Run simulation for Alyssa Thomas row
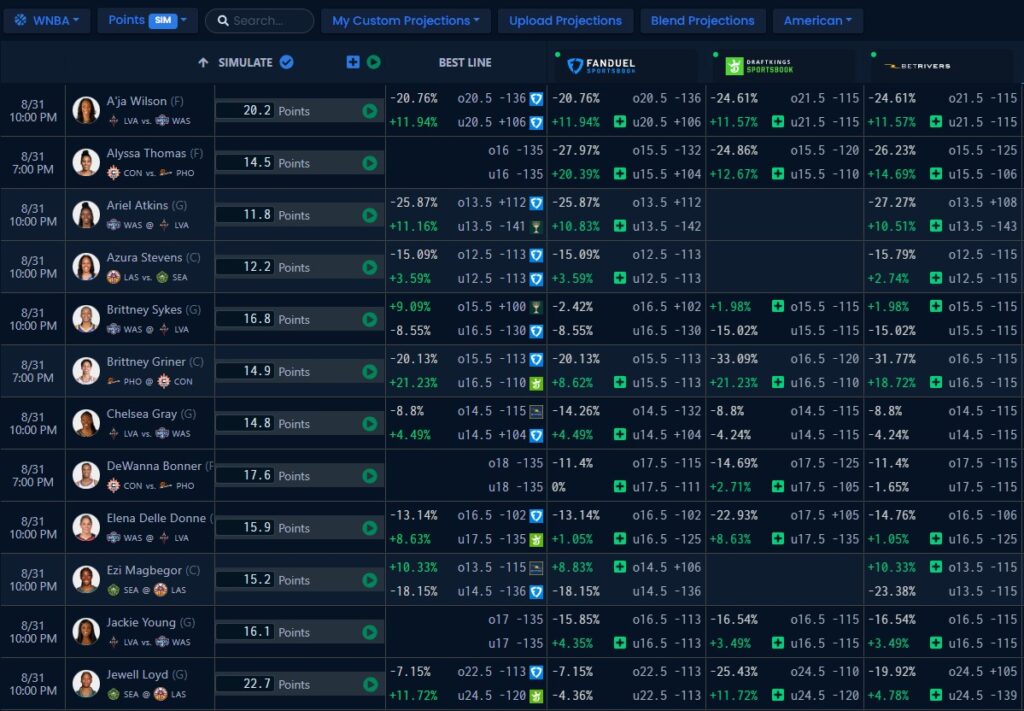 [370, 163]
